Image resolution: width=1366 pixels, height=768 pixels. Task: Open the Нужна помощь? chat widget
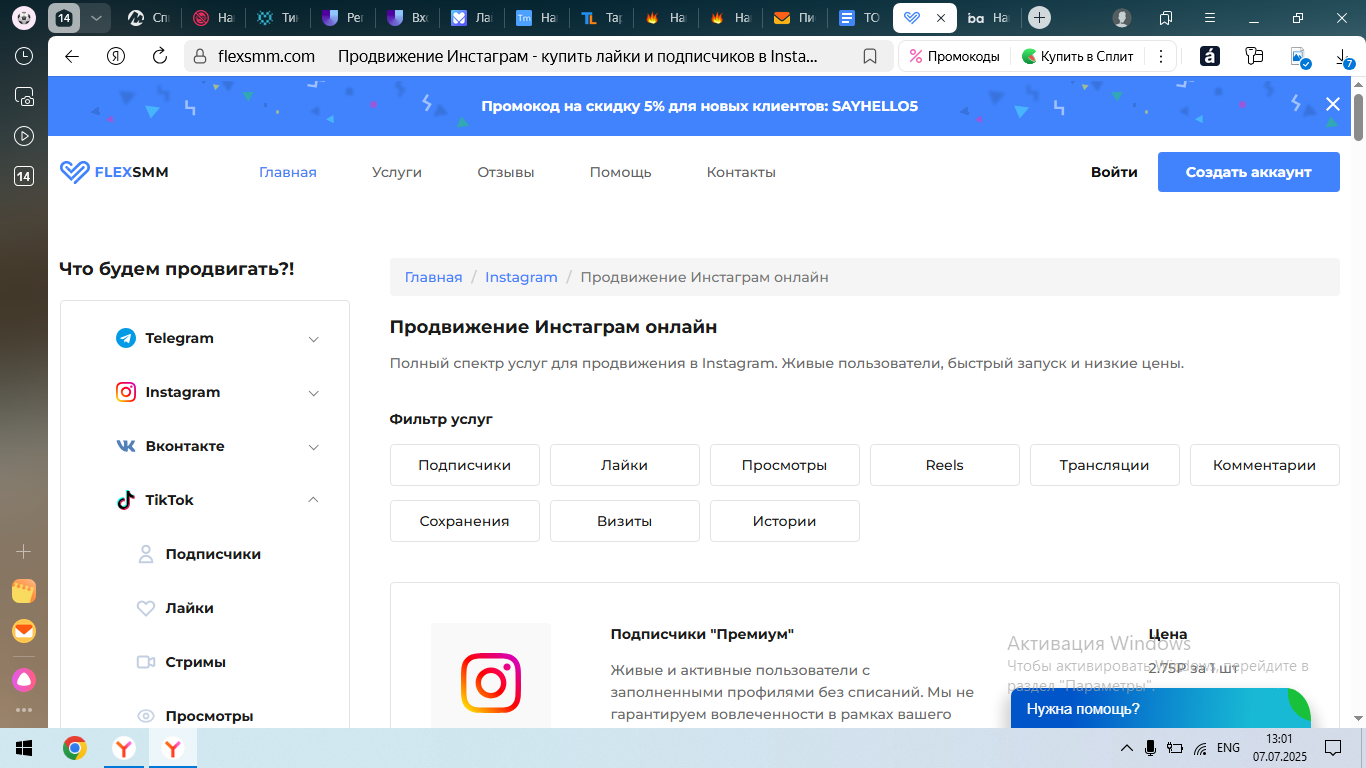click(1160, 709)
